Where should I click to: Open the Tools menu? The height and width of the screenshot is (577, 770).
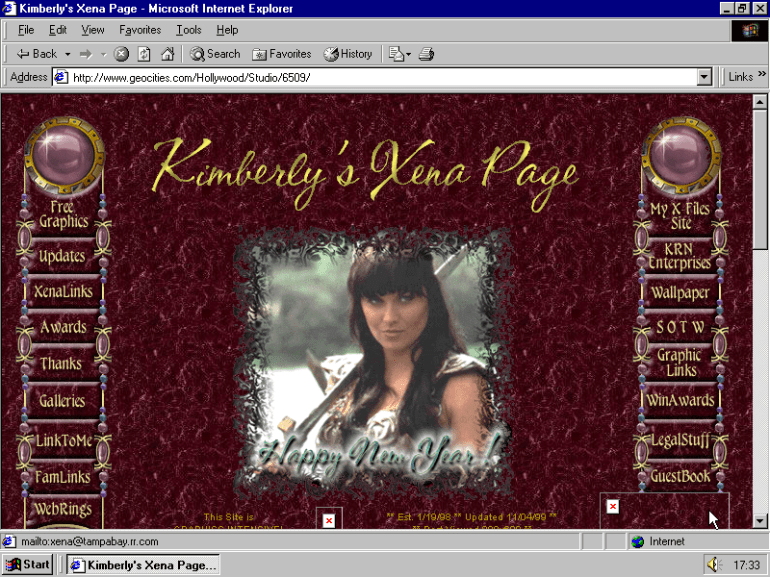(x=189, y=30)
